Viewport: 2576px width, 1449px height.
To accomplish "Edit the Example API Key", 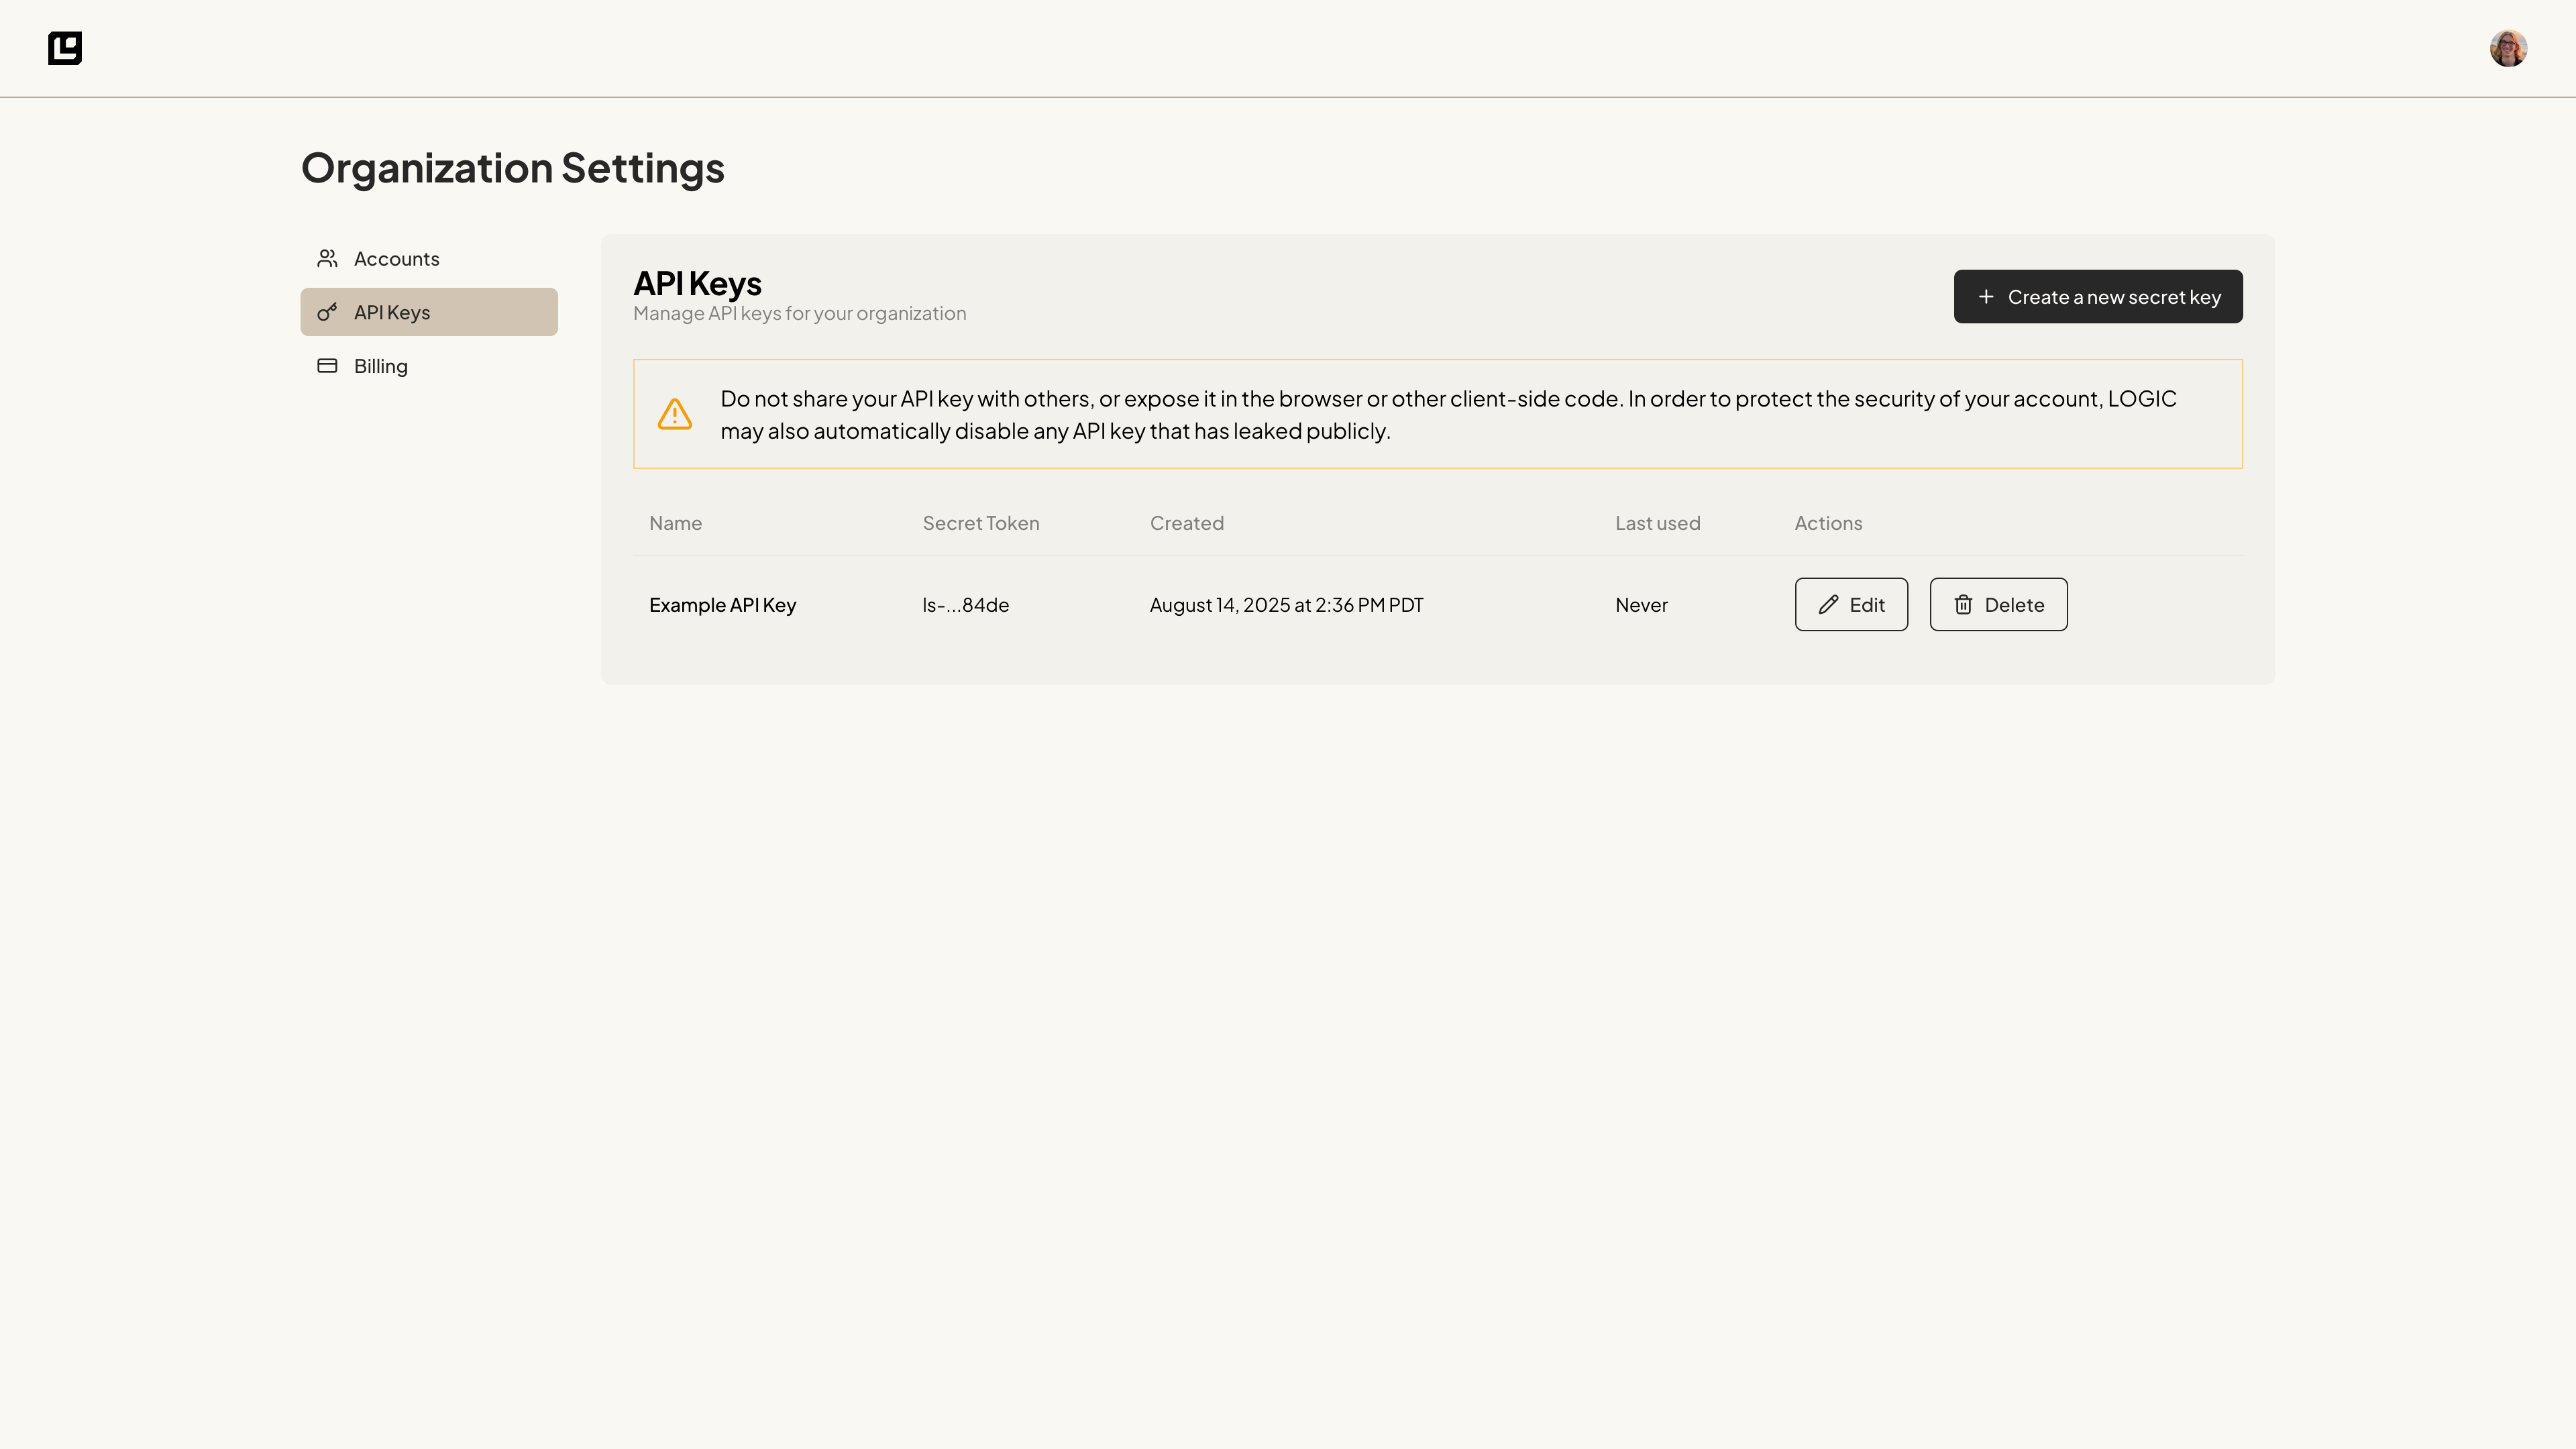I will coord(1851,605).
